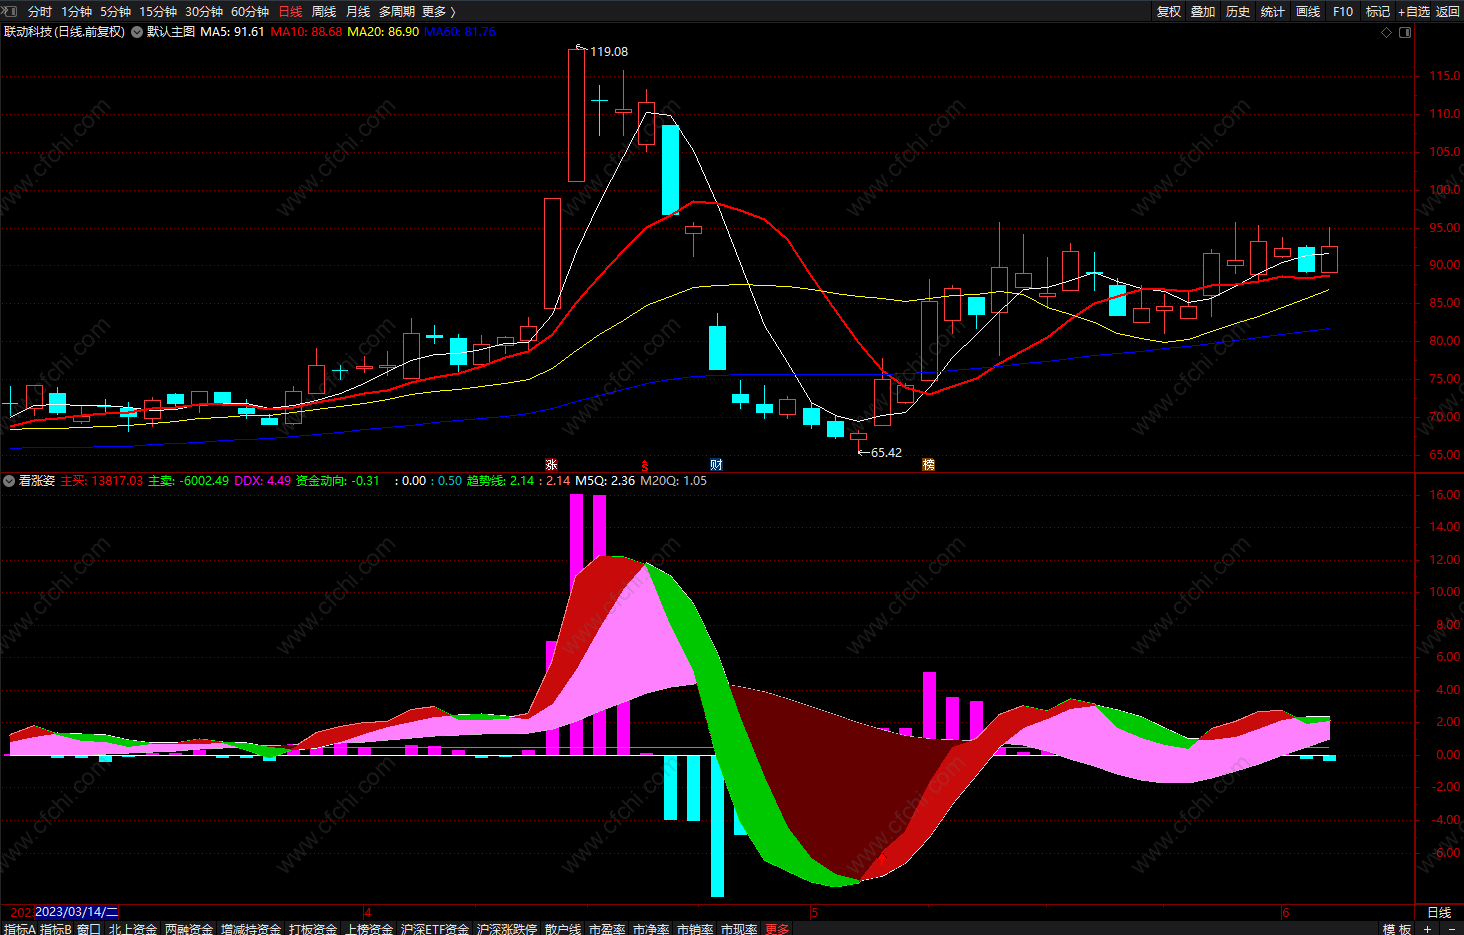This screenshot has width=1464, height=935.
Task: Click the 叠加 overlay button
Action: [x=1203, y=12]
